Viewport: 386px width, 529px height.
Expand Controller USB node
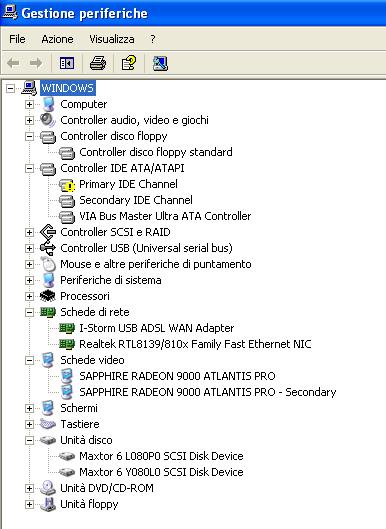click(29, 249)
